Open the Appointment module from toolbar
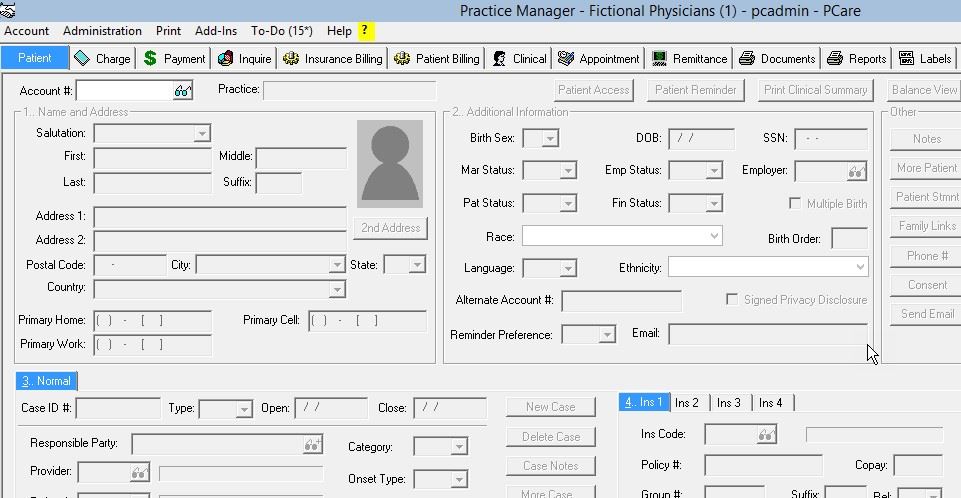Screen dimensions: 961x498 click(x=598, y=59)
